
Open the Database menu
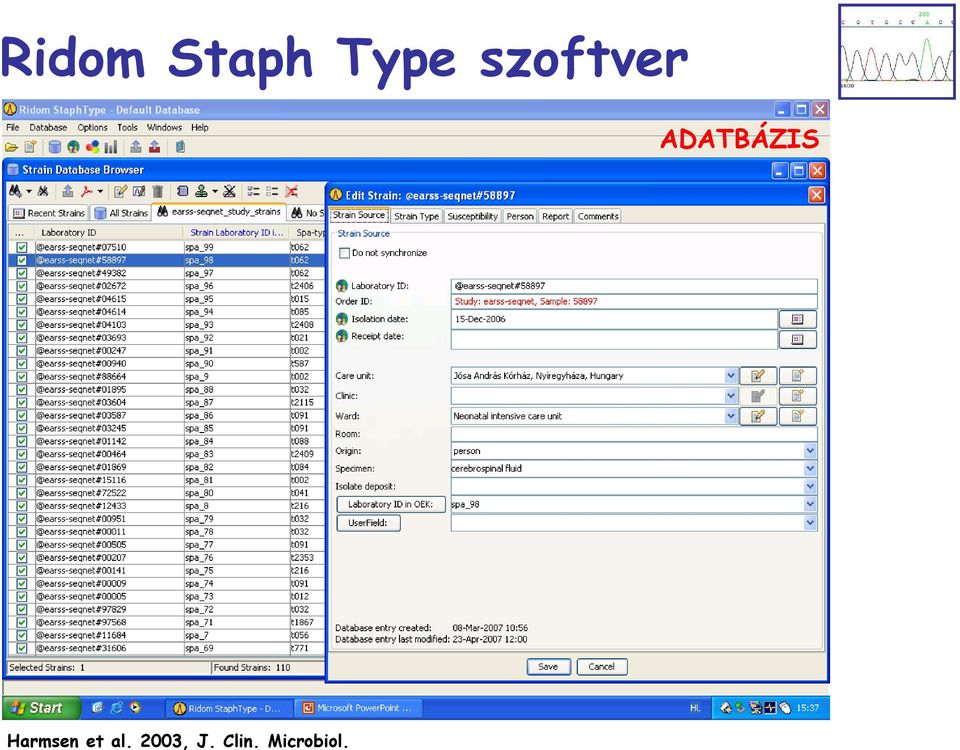[48, 127]
